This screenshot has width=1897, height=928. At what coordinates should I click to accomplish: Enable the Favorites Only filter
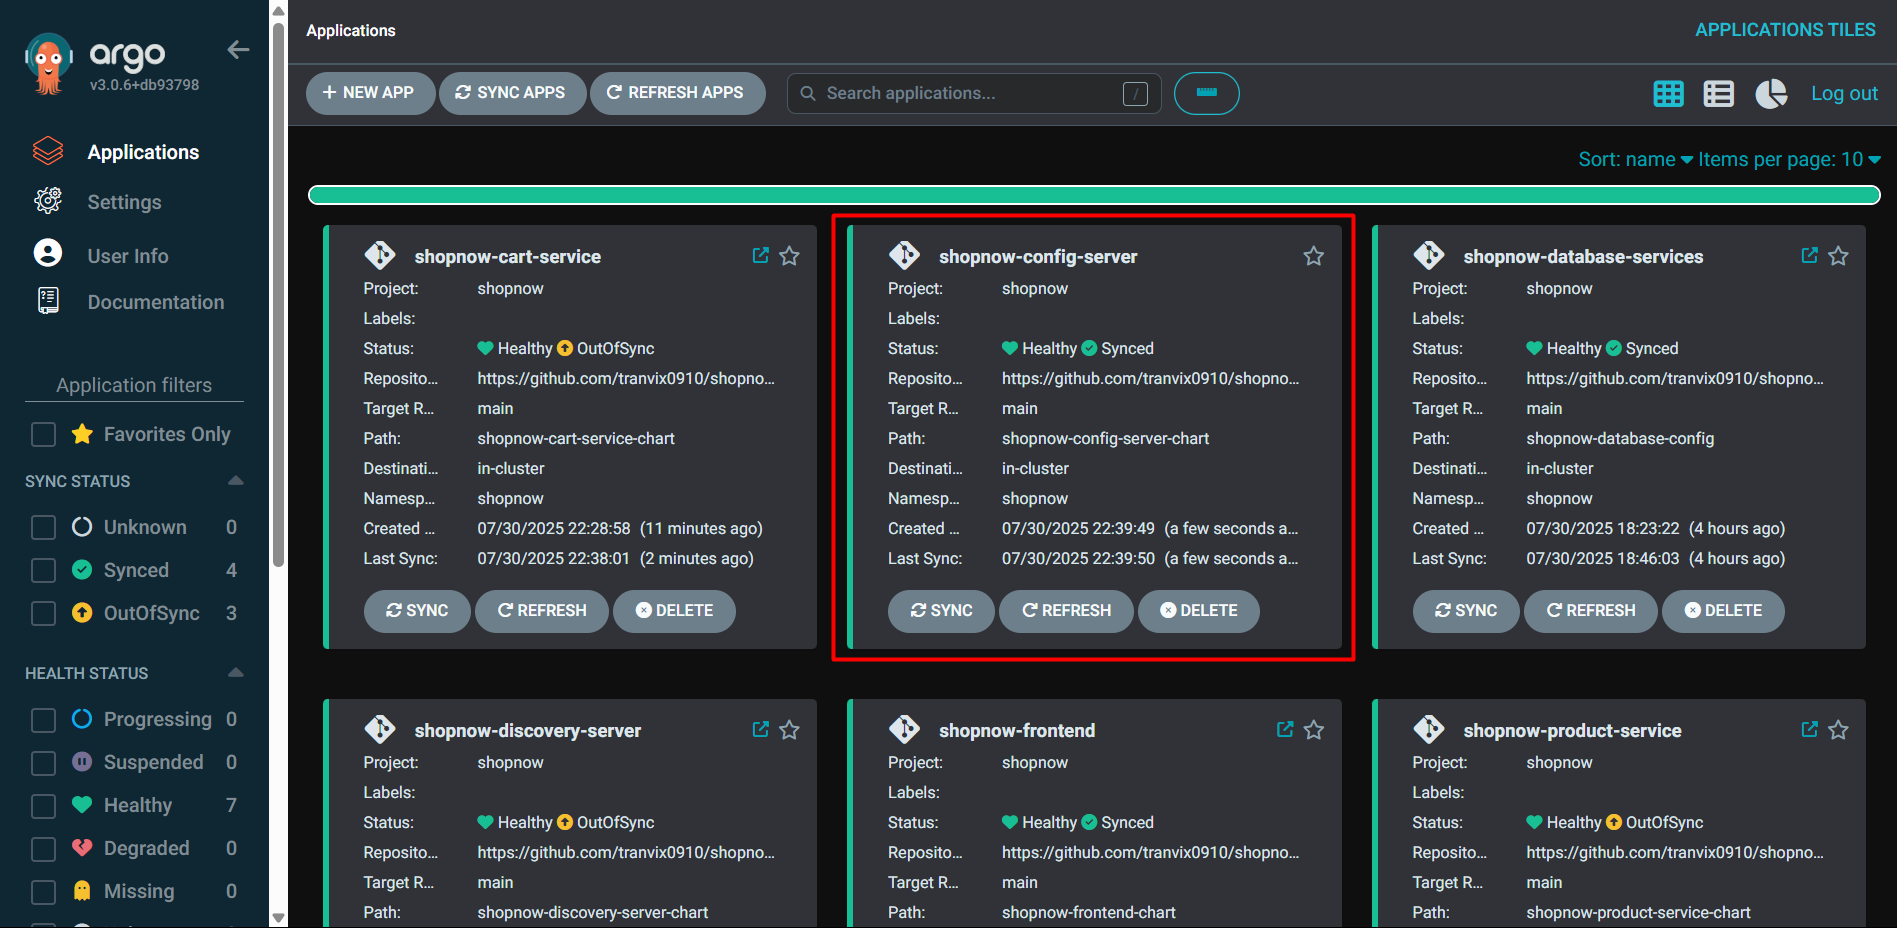coord(43,434)
